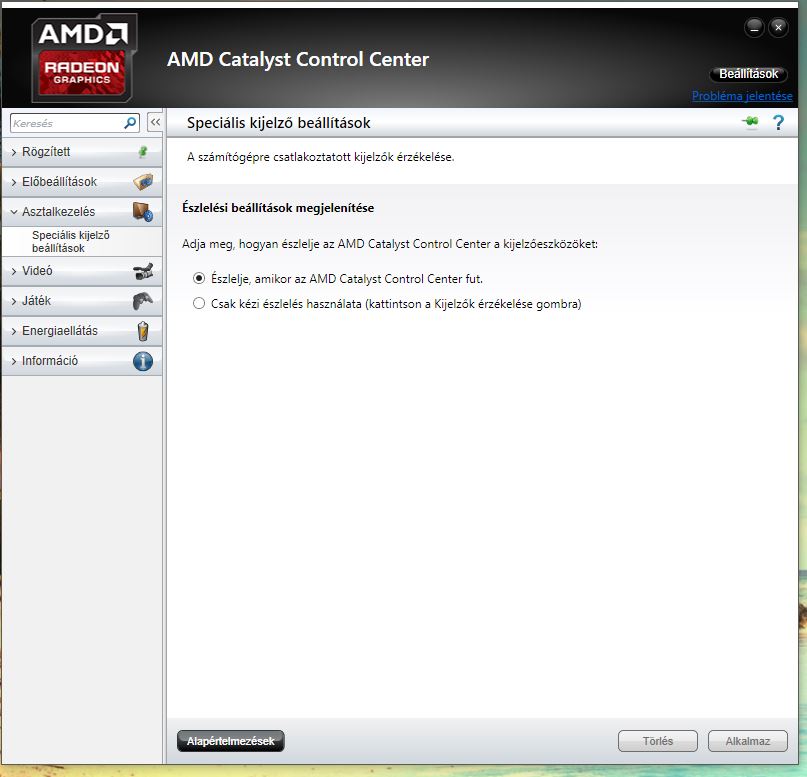Click the Energiaellátás battery icon
This screenshot has height=777, width=807.
click(143, 331)
